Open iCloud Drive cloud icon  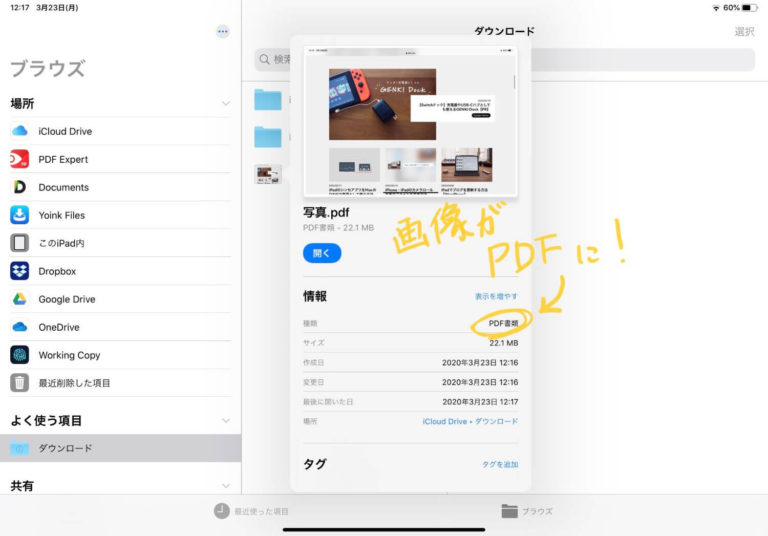pyautogui.click(x=20, y=131)
